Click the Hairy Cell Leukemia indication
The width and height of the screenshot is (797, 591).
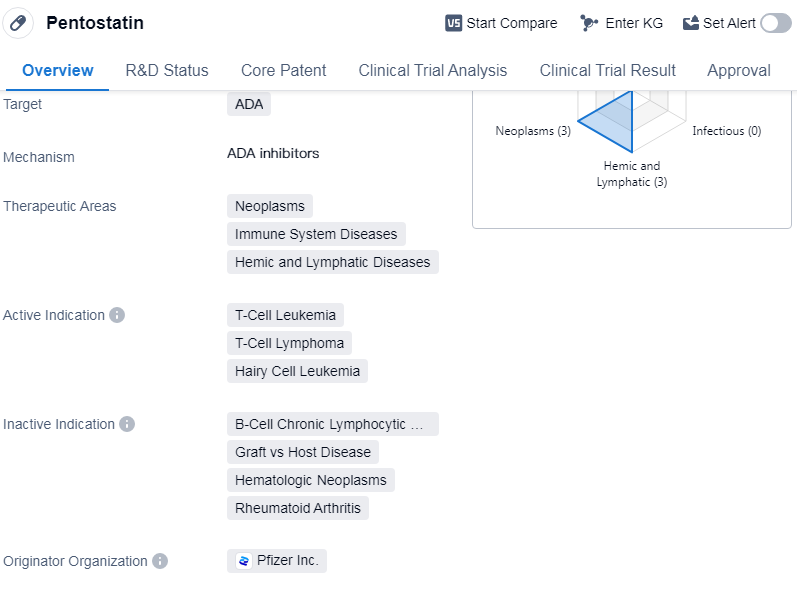pos(297,371)
